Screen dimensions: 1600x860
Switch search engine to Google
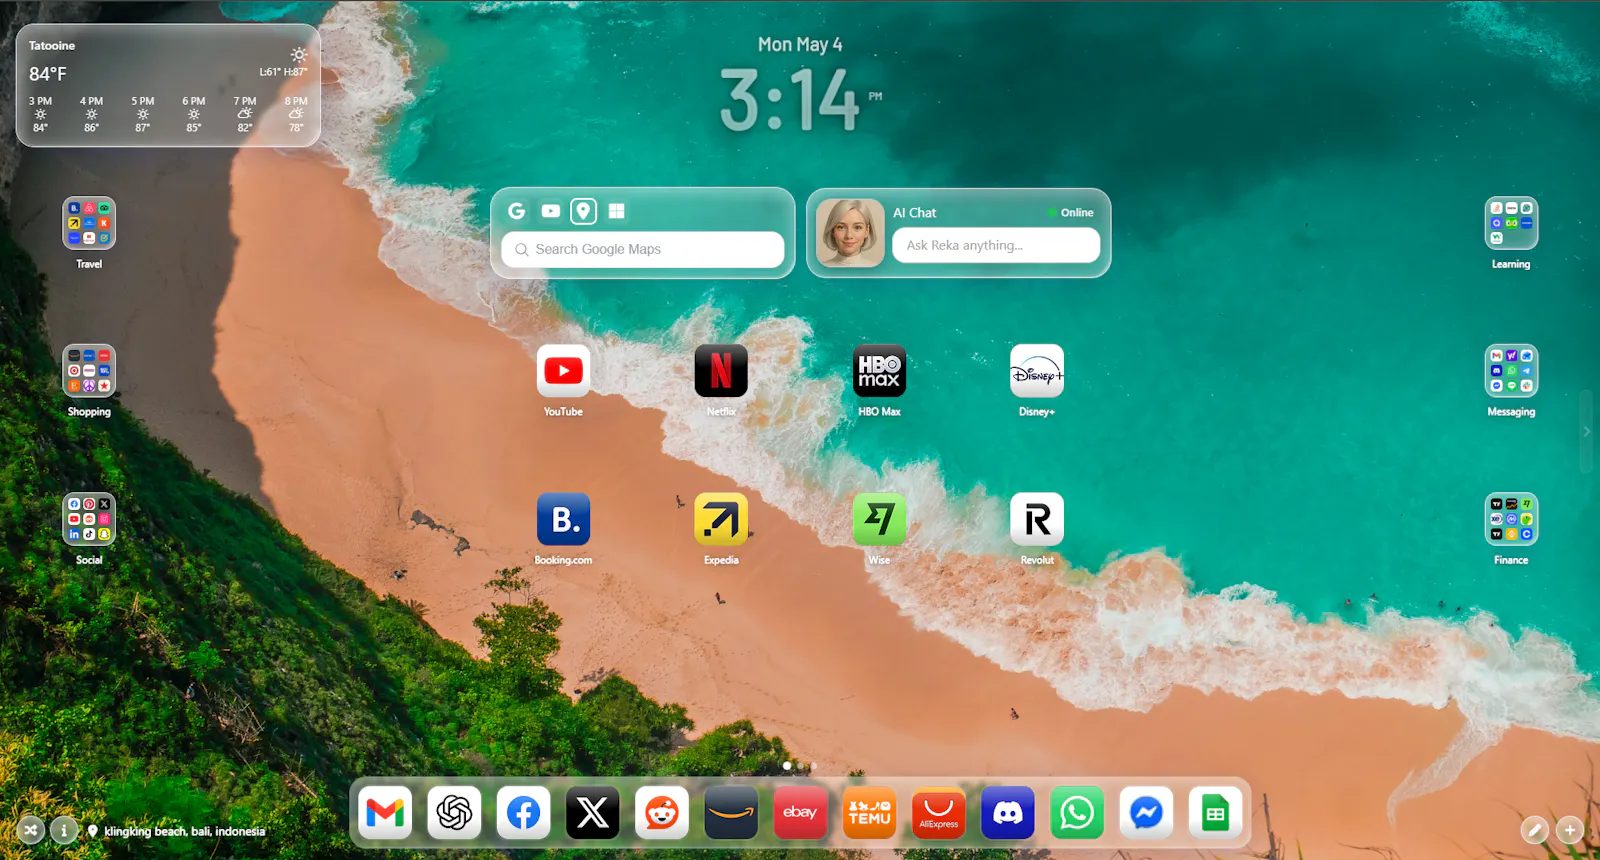[517, 211]
